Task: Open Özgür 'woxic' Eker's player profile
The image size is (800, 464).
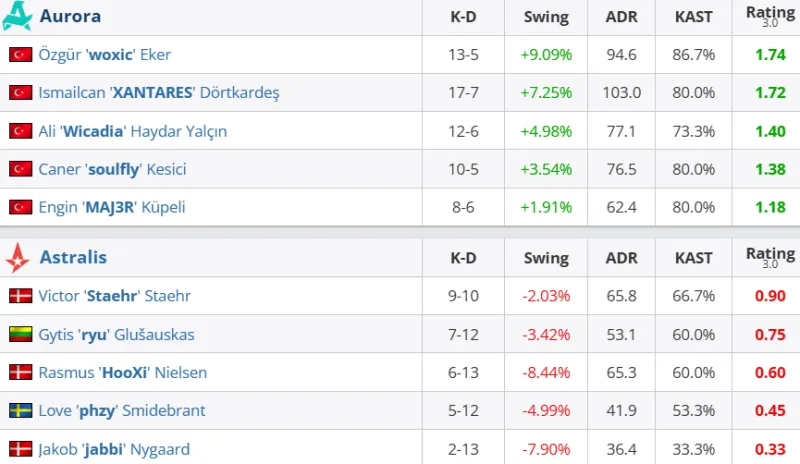Action: coord(105,55)
